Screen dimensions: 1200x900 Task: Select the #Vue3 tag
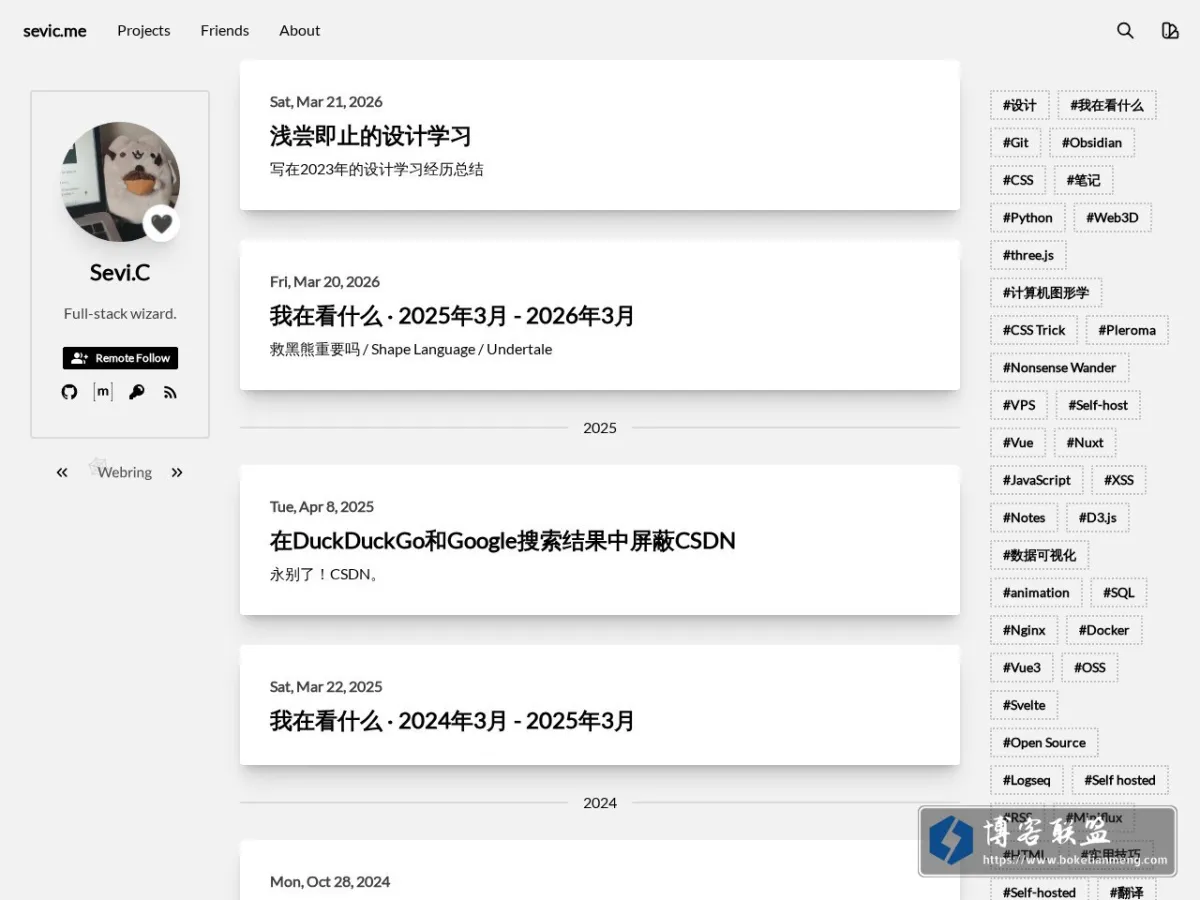click(1022, 668)
